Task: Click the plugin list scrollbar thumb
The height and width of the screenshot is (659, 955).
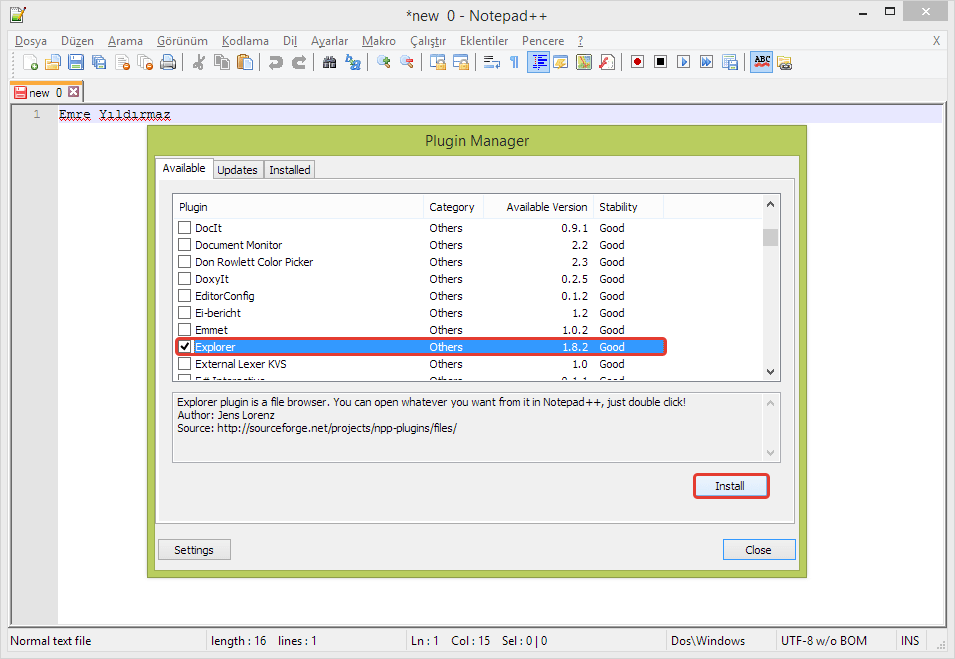Action: coord(770,238)
